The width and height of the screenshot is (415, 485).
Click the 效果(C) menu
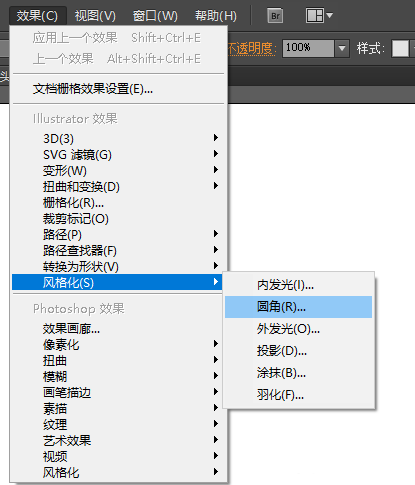pos(37,15)
